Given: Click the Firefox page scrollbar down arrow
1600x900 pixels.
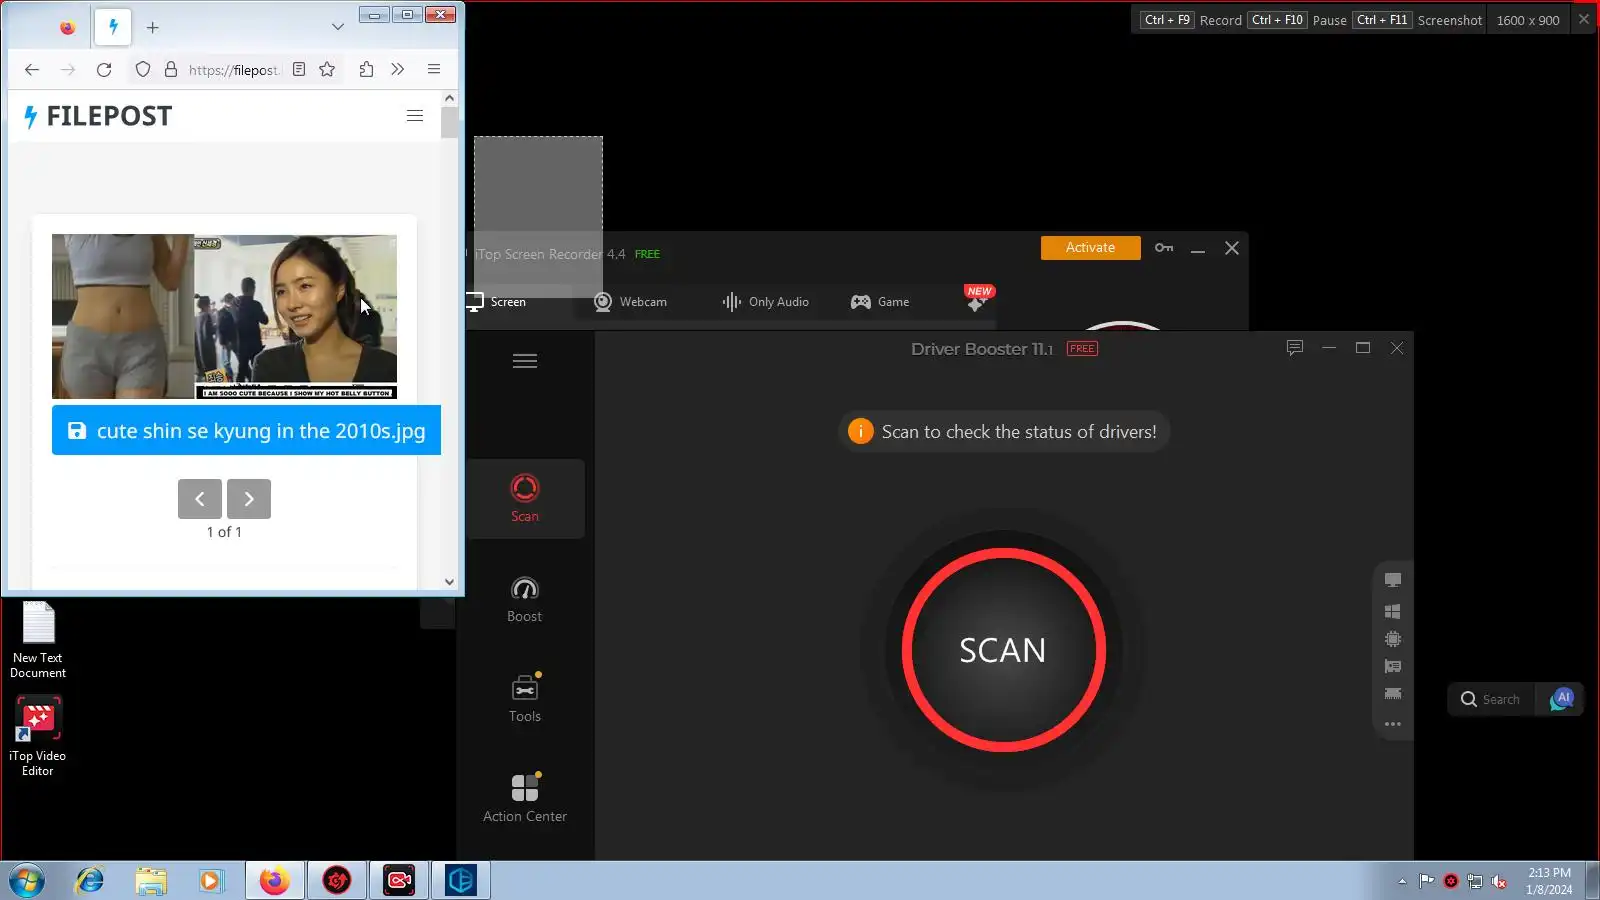Looking at the screenshot, I should tap(449, 582).
